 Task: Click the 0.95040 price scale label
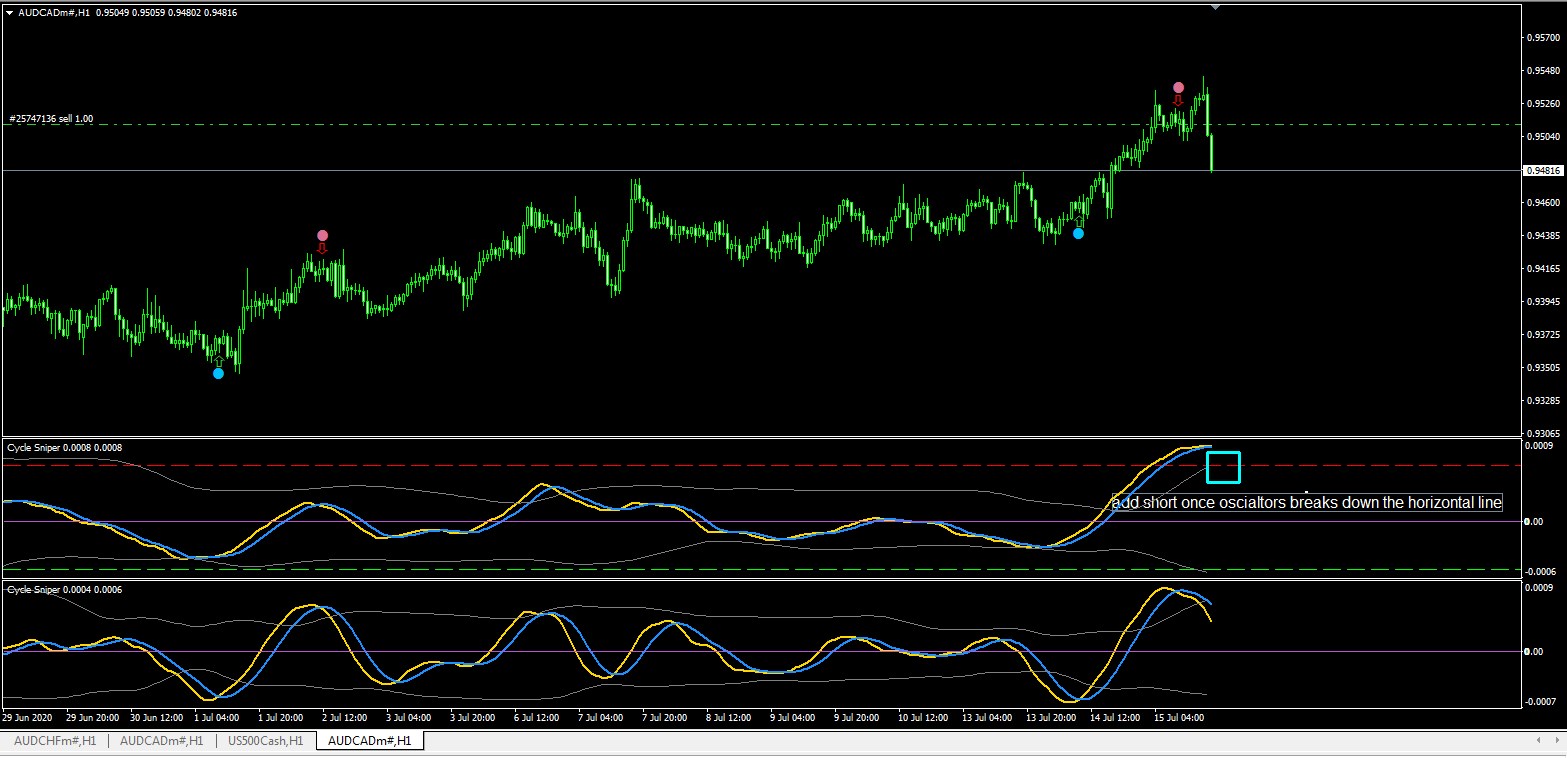[1542, 137]
